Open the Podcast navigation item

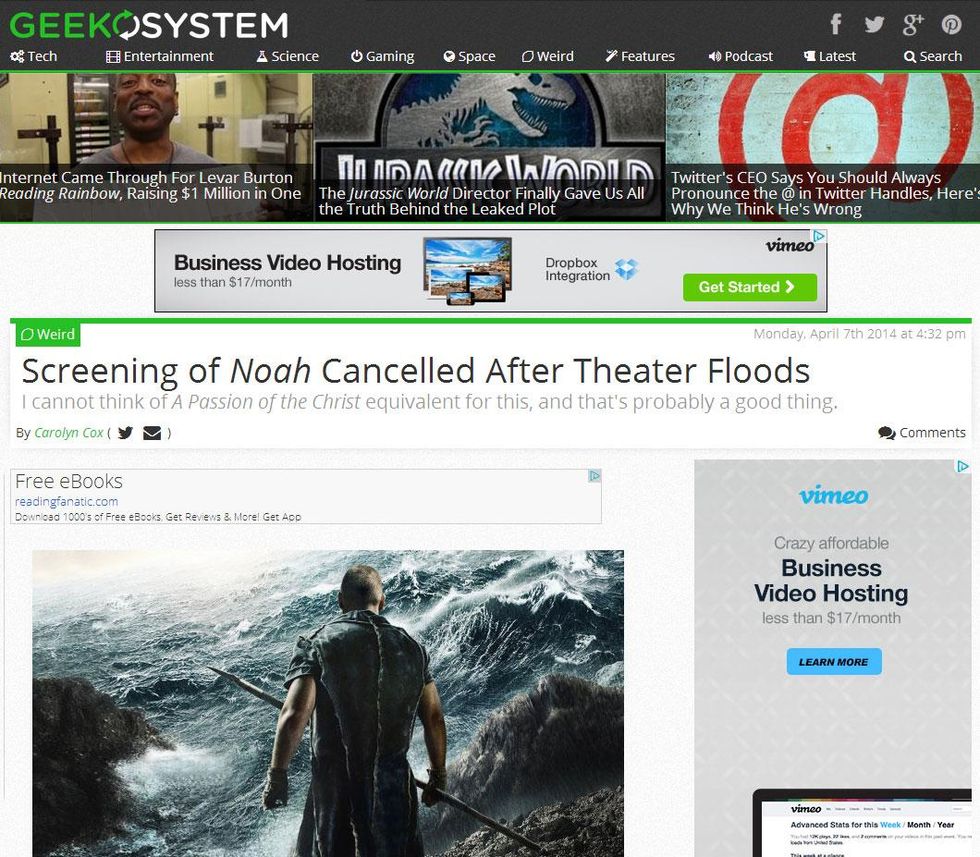click(x=741, y=56)
